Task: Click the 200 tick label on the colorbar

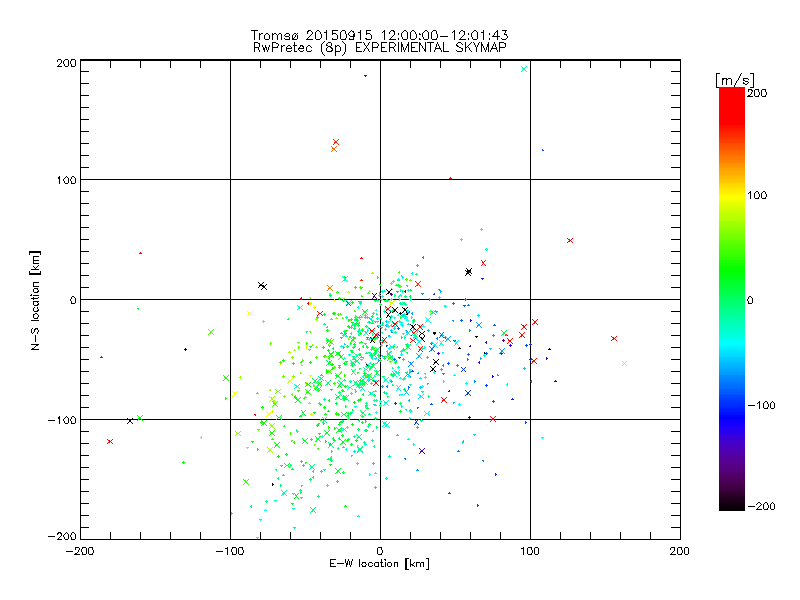Action: pyautogui.click(x=757, y=93)
